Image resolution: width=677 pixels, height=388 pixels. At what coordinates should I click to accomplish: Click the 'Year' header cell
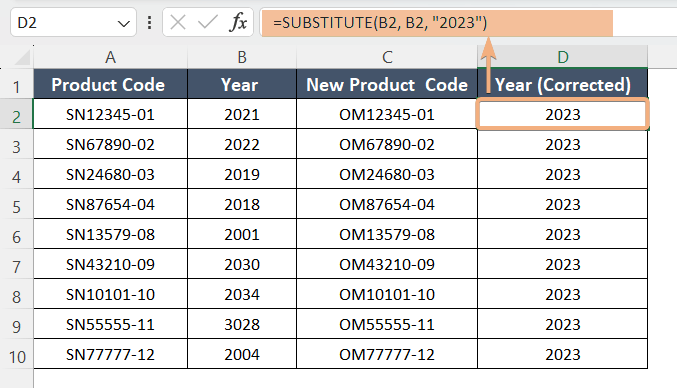coord(242,84)
